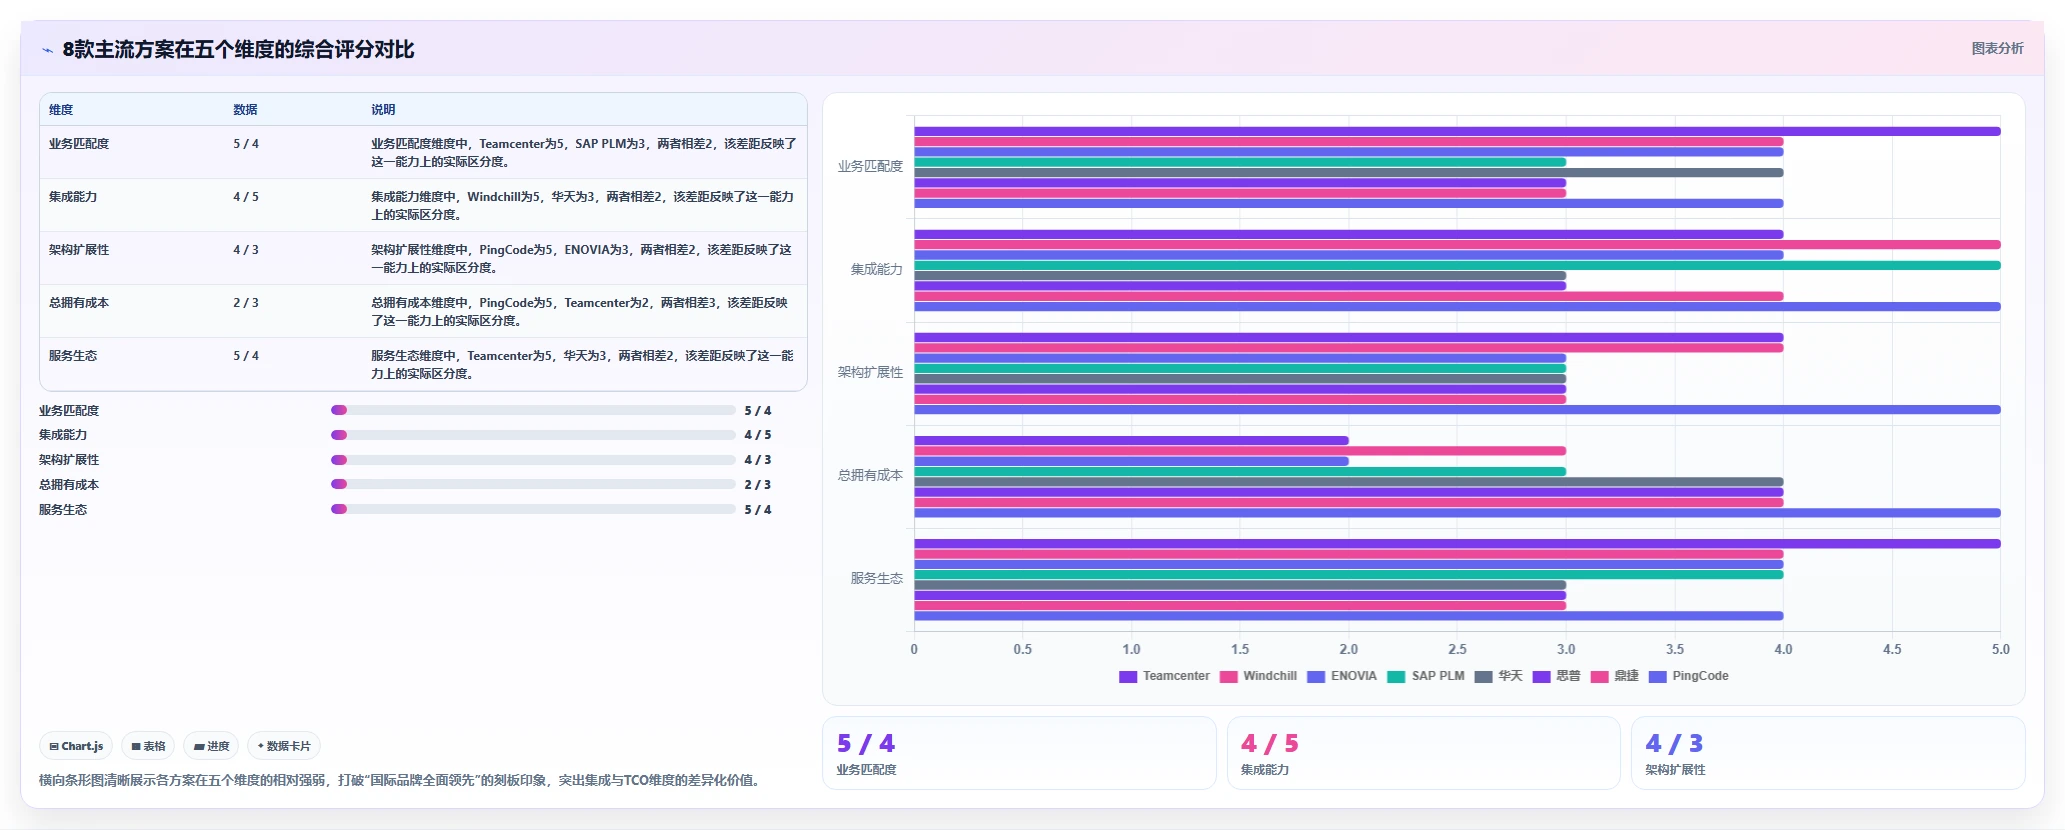2065x830 pixels.
Task: Toggle the Windchill legend entry
Action: point(1258,676)
